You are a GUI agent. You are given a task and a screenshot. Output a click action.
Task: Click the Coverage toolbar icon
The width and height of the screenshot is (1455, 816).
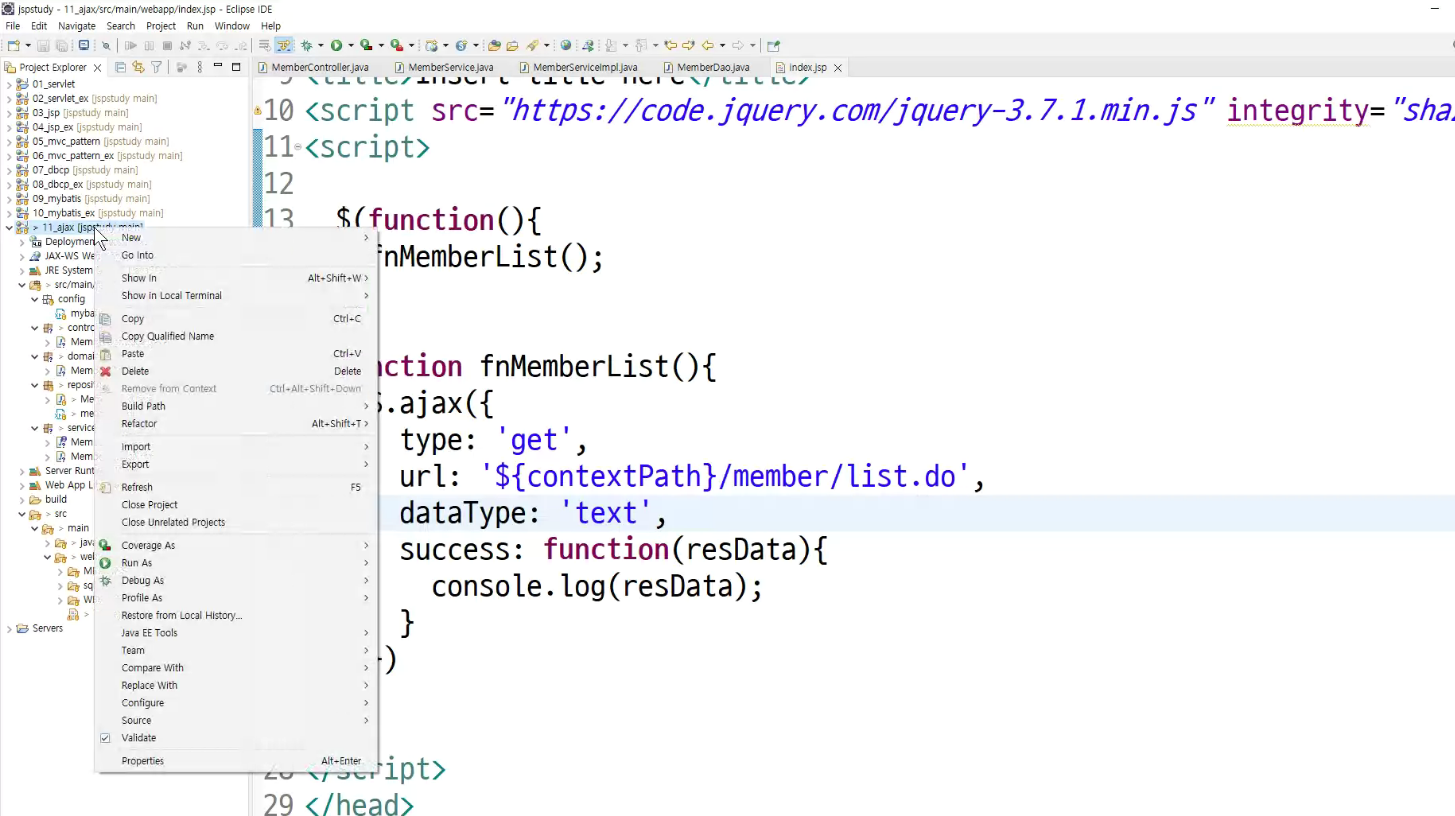(x=366, y=45)
